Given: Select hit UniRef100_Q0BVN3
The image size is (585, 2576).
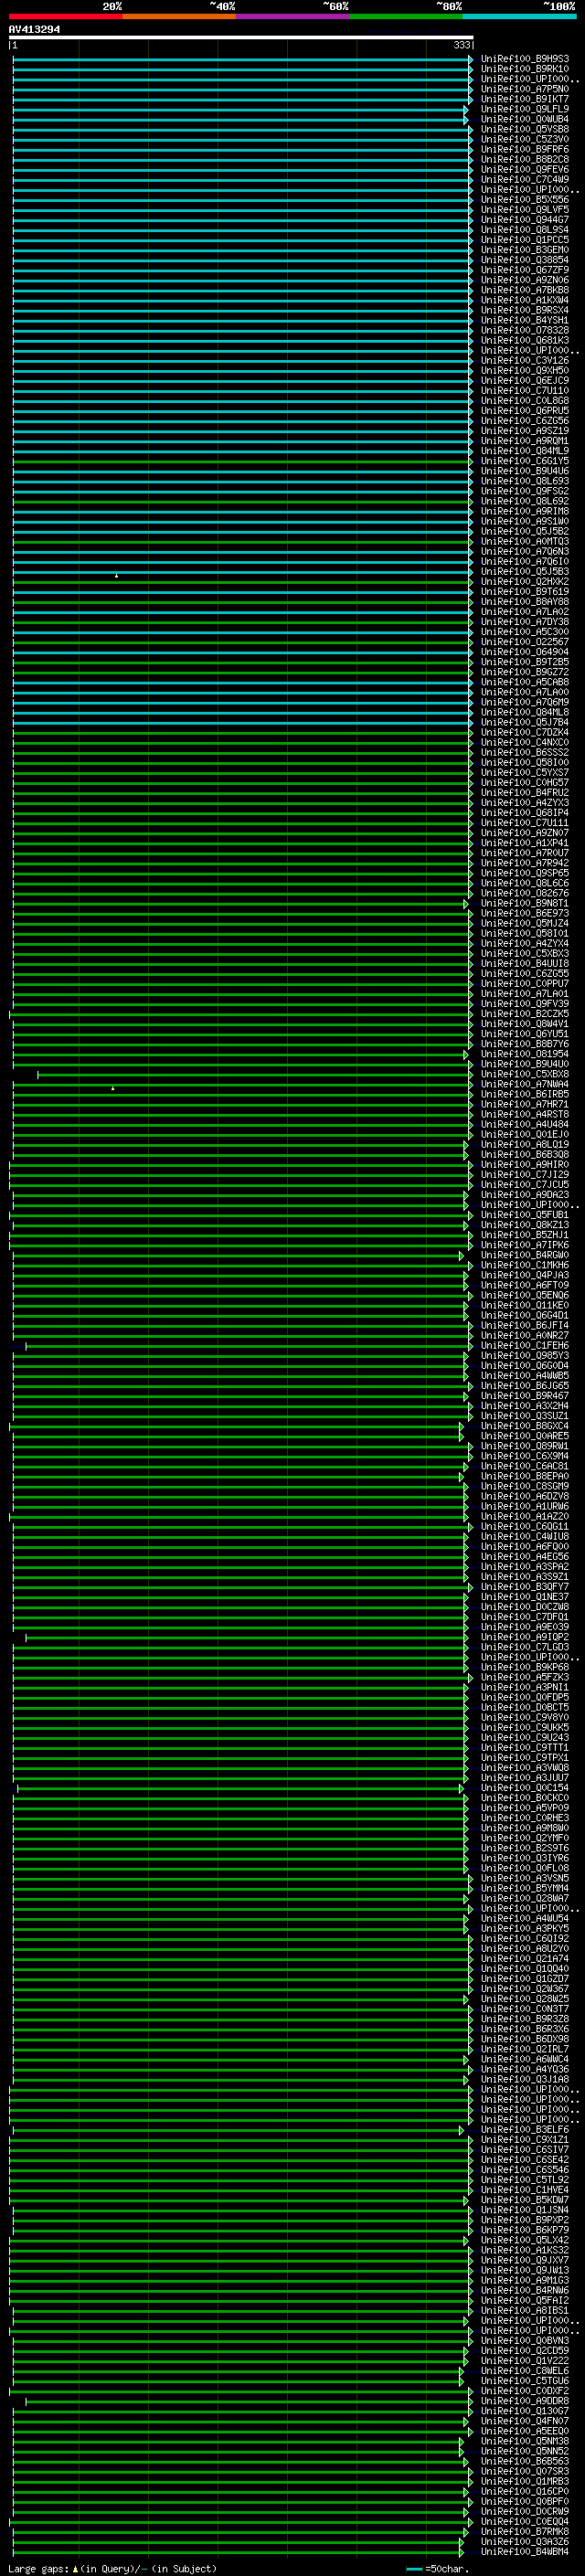Looking at the screenshot, I should point(525,2340).
